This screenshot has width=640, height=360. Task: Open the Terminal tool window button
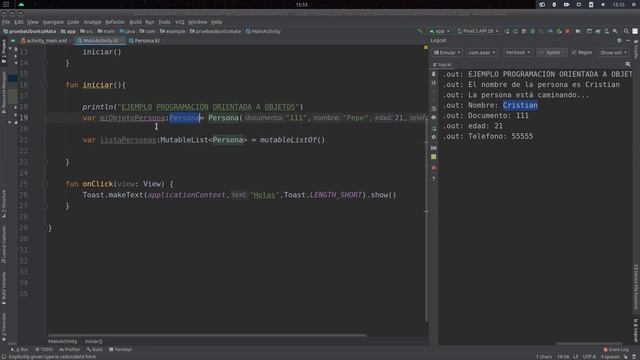120,350
